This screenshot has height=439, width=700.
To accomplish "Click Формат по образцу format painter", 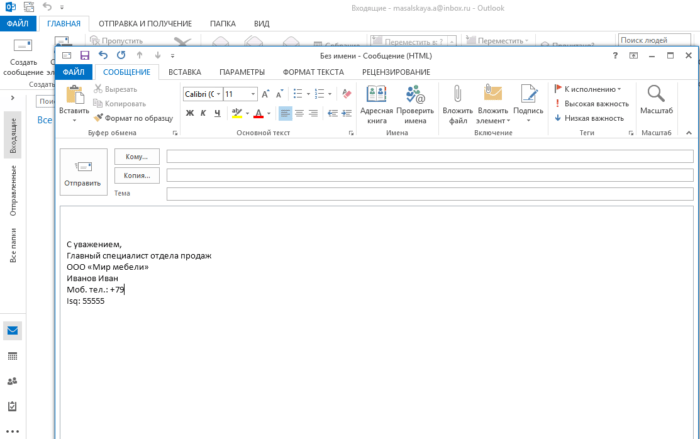I will coord(131,118).
